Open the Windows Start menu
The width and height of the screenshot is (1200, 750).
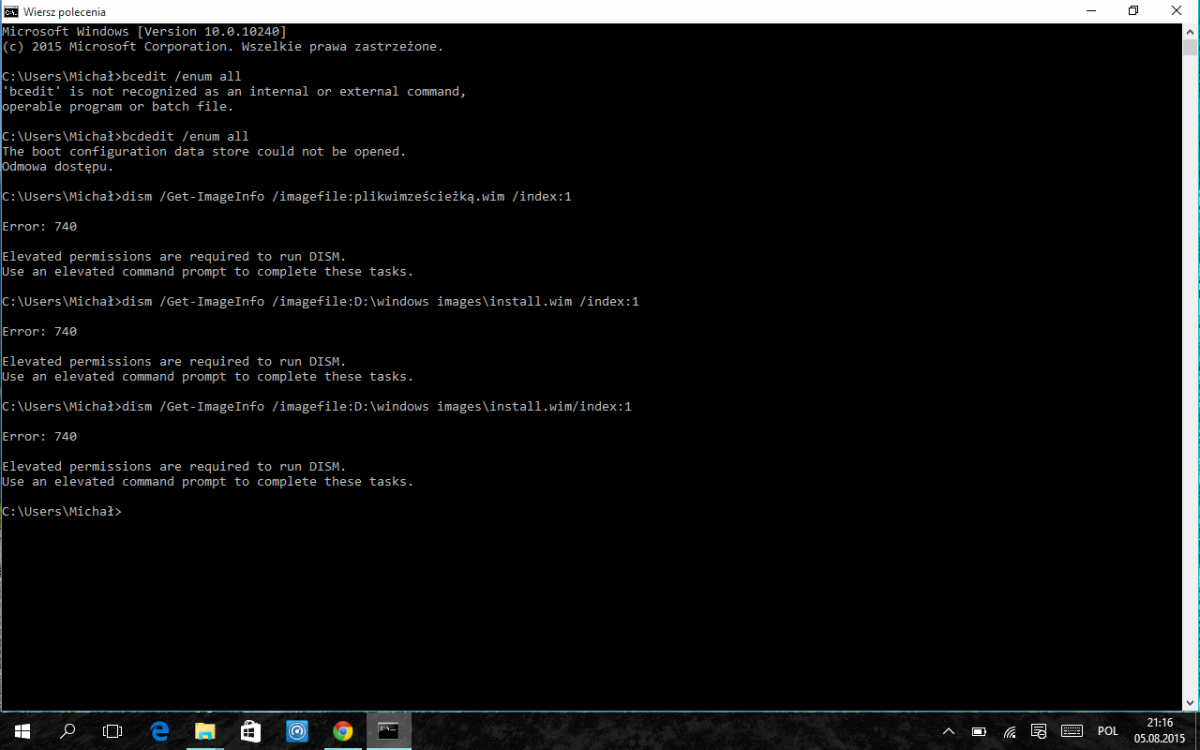(22, 731)
